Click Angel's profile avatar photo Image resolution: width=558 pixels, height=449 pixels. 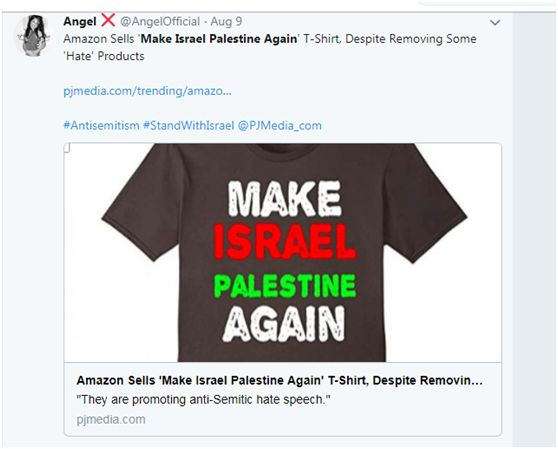pyautogui.click(x=33, y=36)
